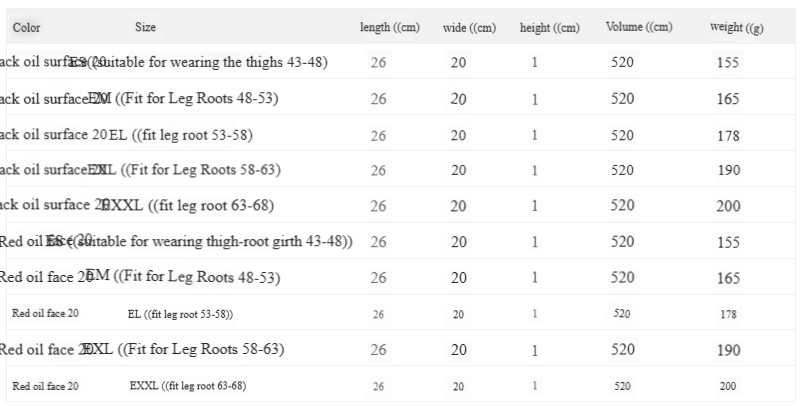Screen dimensions: 800x407
Task: Select red oil face EL leg root 53-58
Action: 180,314
